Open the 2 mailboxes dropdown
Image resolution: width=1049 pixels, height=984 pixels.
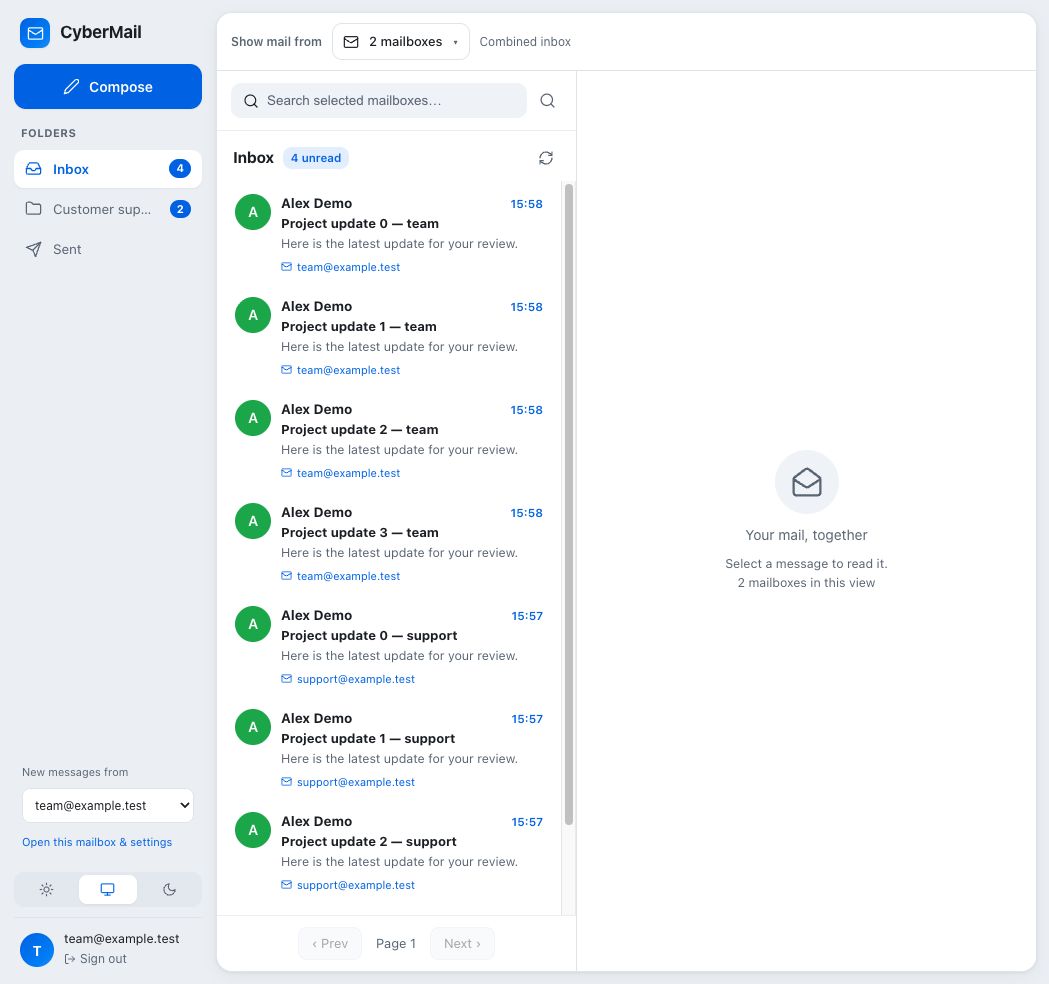[x=401, y=41]
